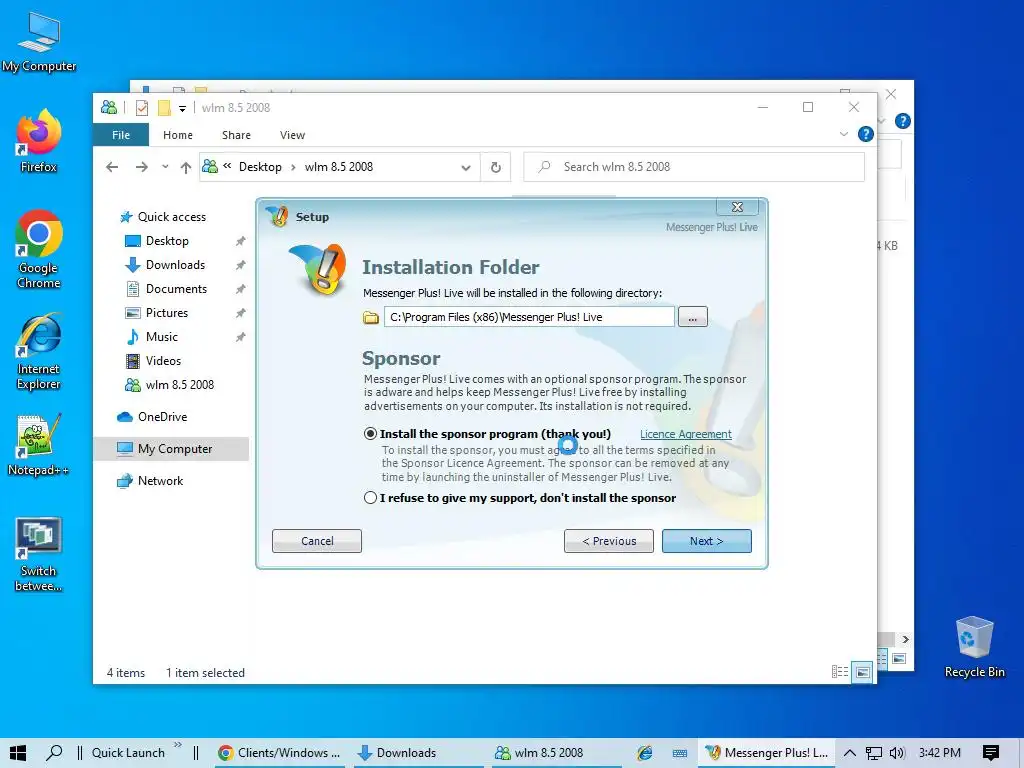Viewport: 1024px width, 768px height.
Task: Open Desktop in the navigation pane
Action: pos(167,241)
